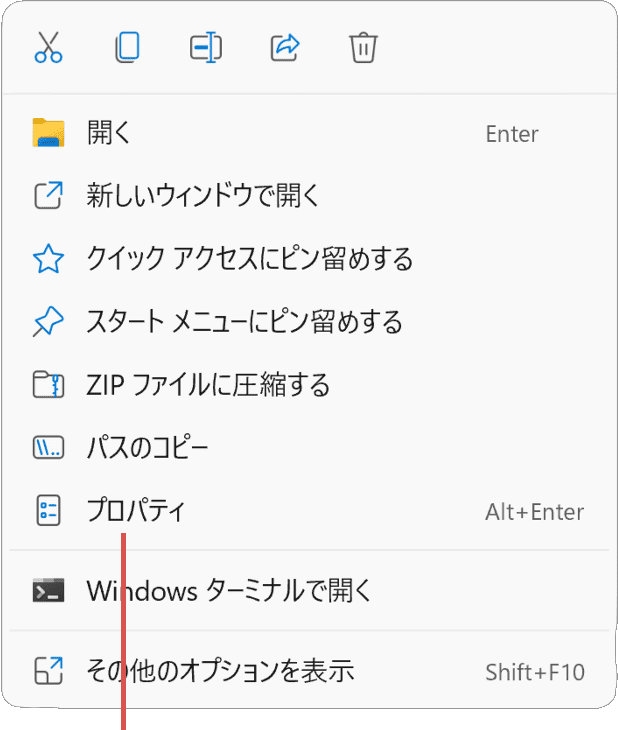Choose その他のオプションを表示
Viewport: 618px width, 730px height.
tap(309, 671)
